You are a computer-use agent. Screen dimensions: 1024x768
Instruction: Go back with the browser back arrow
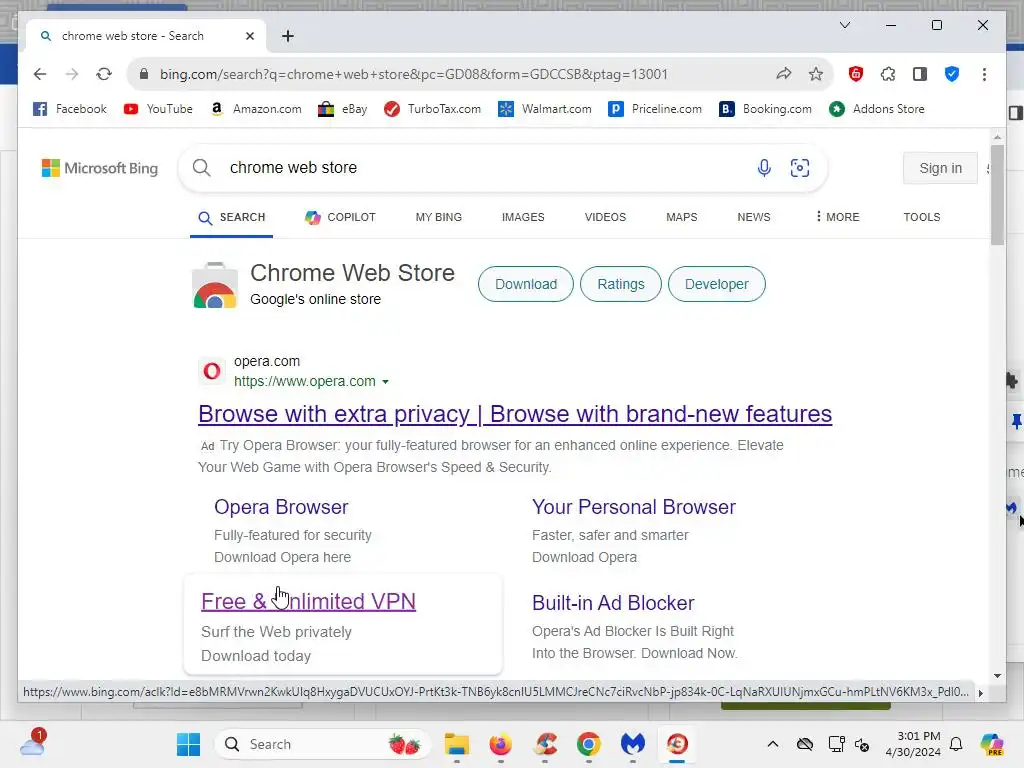click(40, 74)
